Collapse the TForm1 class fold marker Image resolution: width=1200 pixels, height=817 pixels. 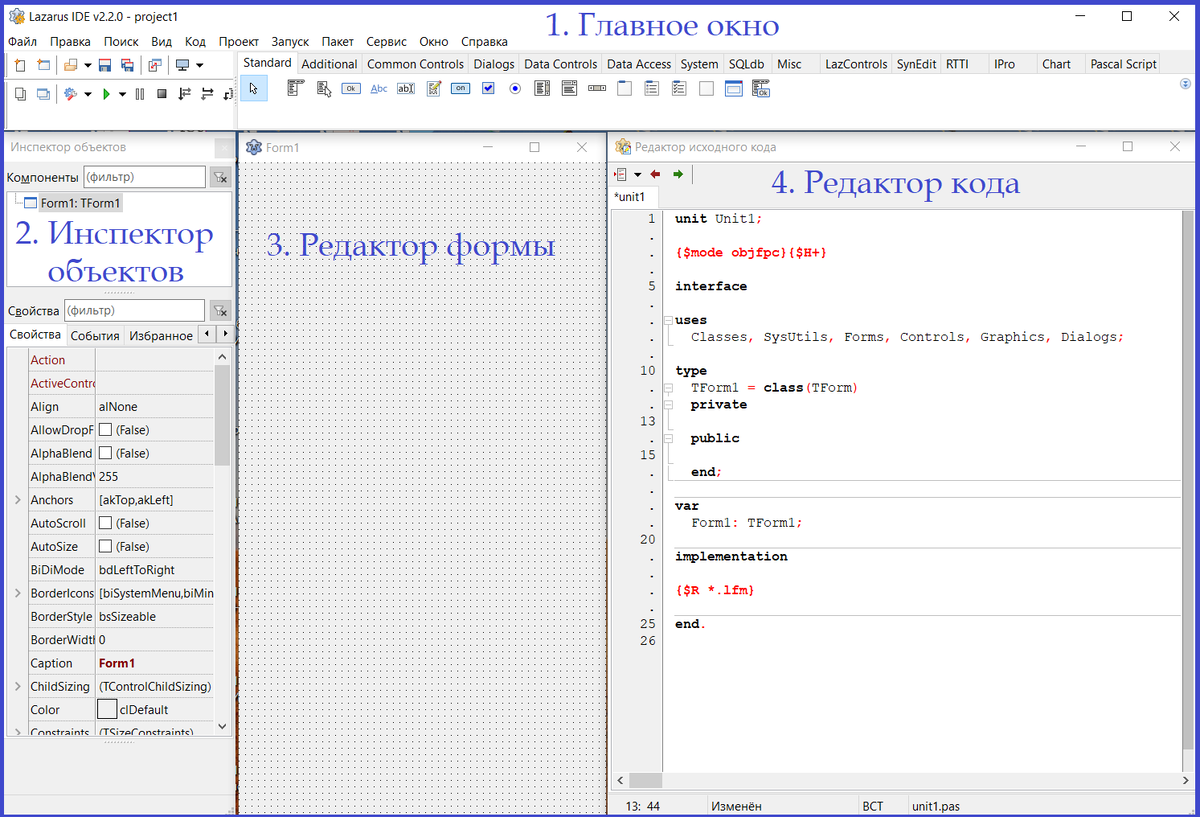667,388
